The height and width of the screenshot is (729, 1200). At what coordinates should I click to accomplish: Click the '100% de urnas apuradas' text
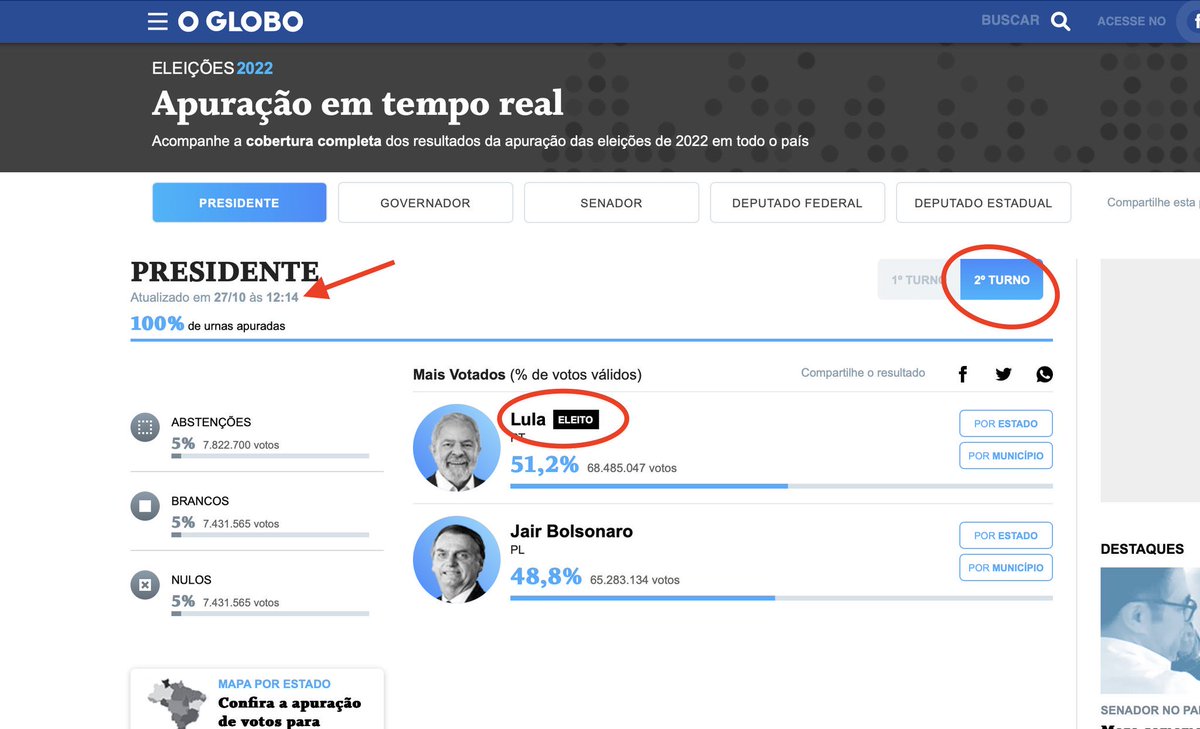tap(208, 324)
